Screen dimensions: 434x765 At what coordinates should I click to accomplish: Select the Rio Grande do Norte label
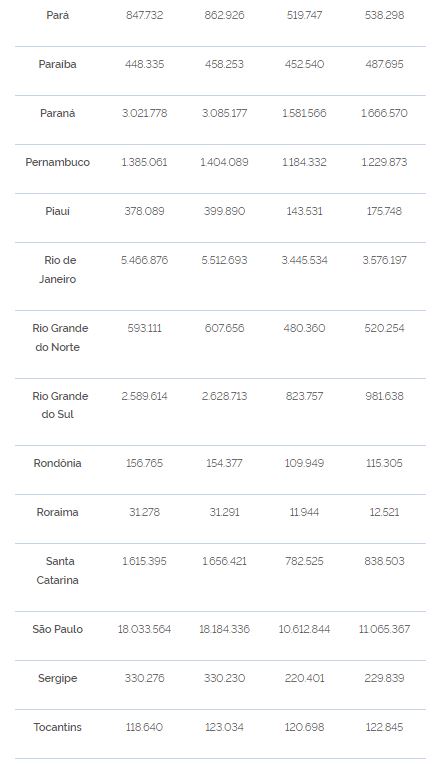(58, 338)
